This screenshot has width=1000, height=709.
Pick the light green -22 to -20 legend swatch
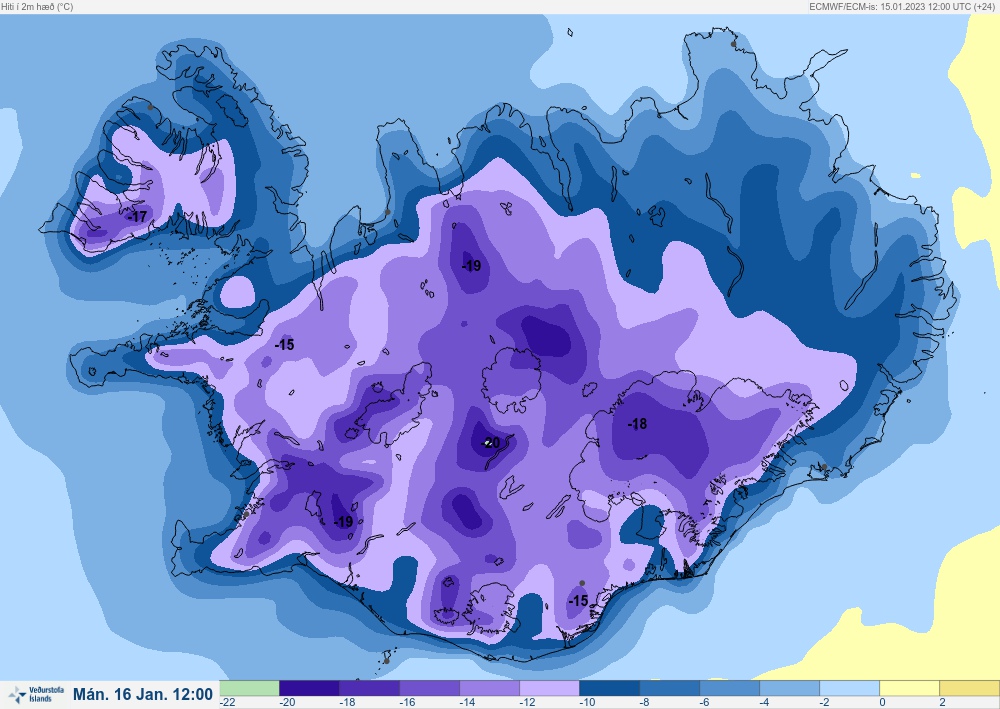[x=249, y=688]
